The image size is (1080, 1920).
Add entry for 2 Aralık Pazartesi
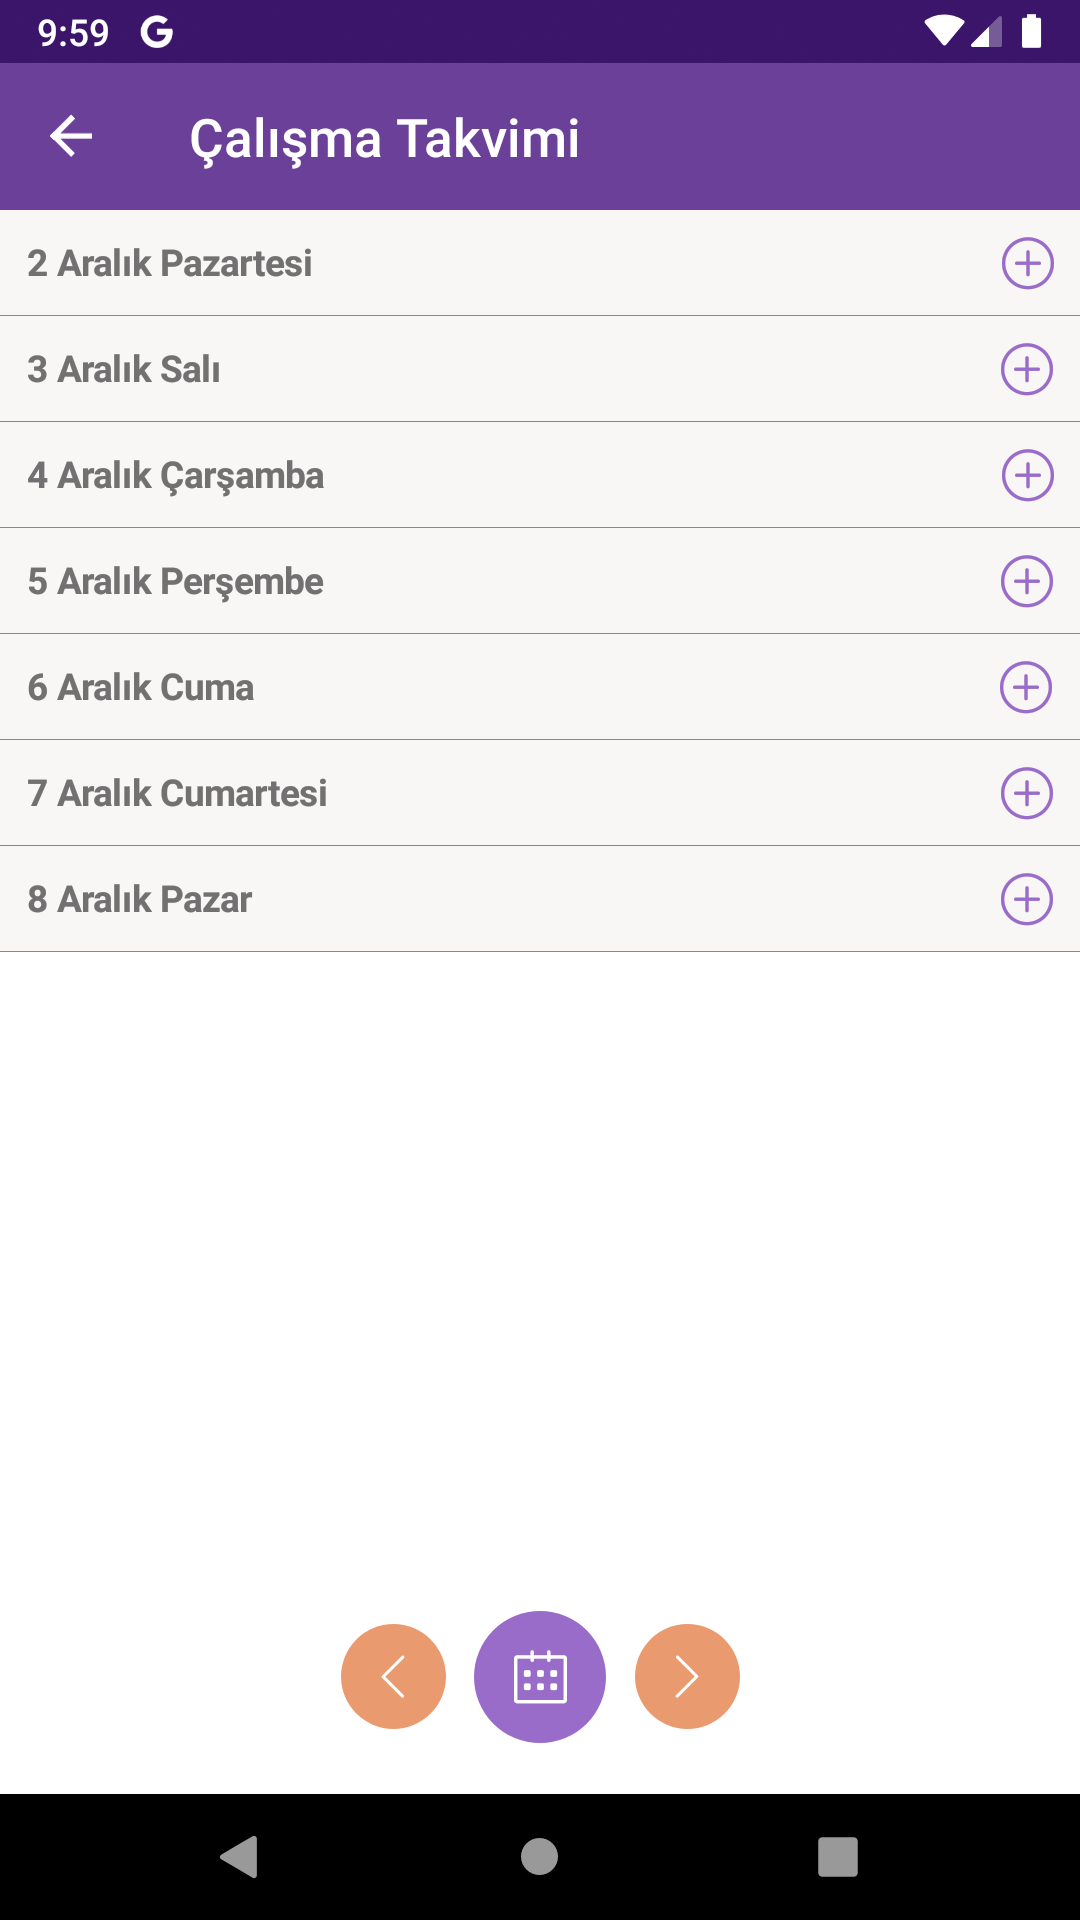click(x=1027, y=263)
